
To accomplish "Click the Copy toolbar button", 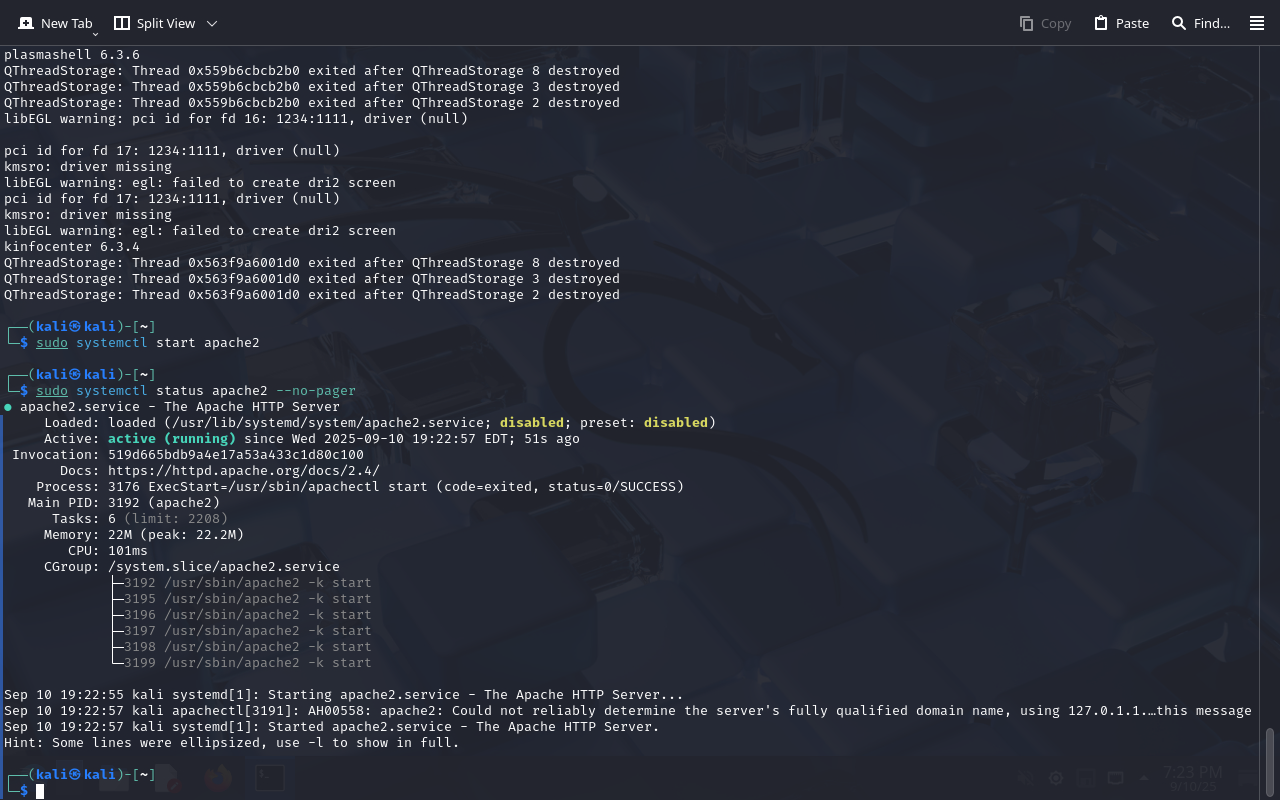I will [1045, 23].
